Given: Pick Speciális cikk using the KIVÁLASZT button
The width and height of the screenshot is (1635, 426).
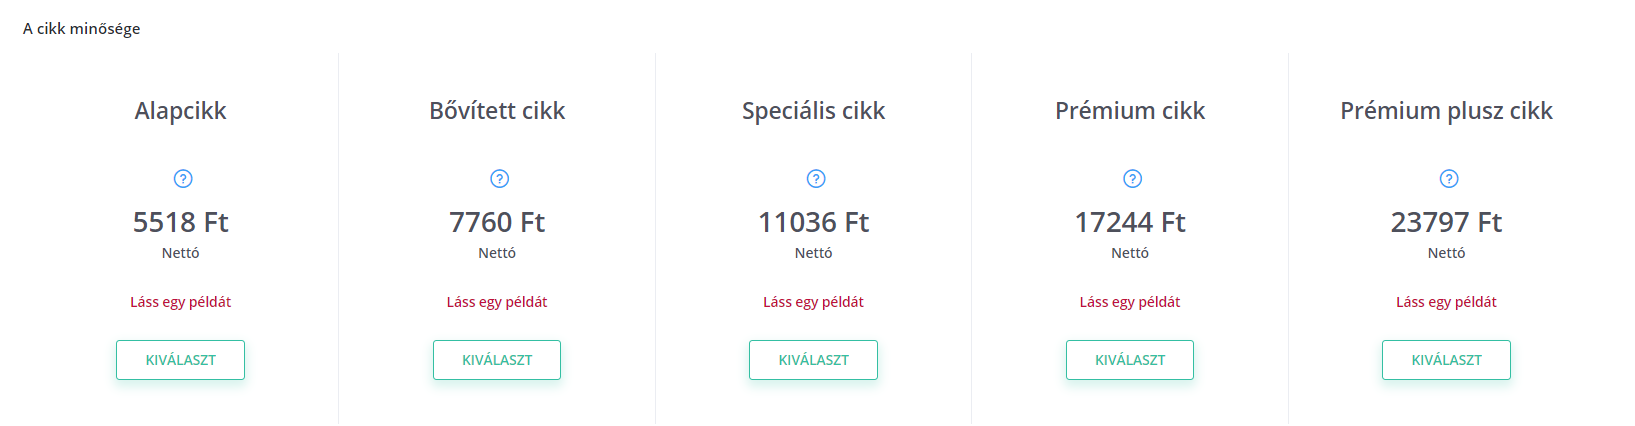Looking at the screenshot, I should pyautogui.click(x=813, y=360).
